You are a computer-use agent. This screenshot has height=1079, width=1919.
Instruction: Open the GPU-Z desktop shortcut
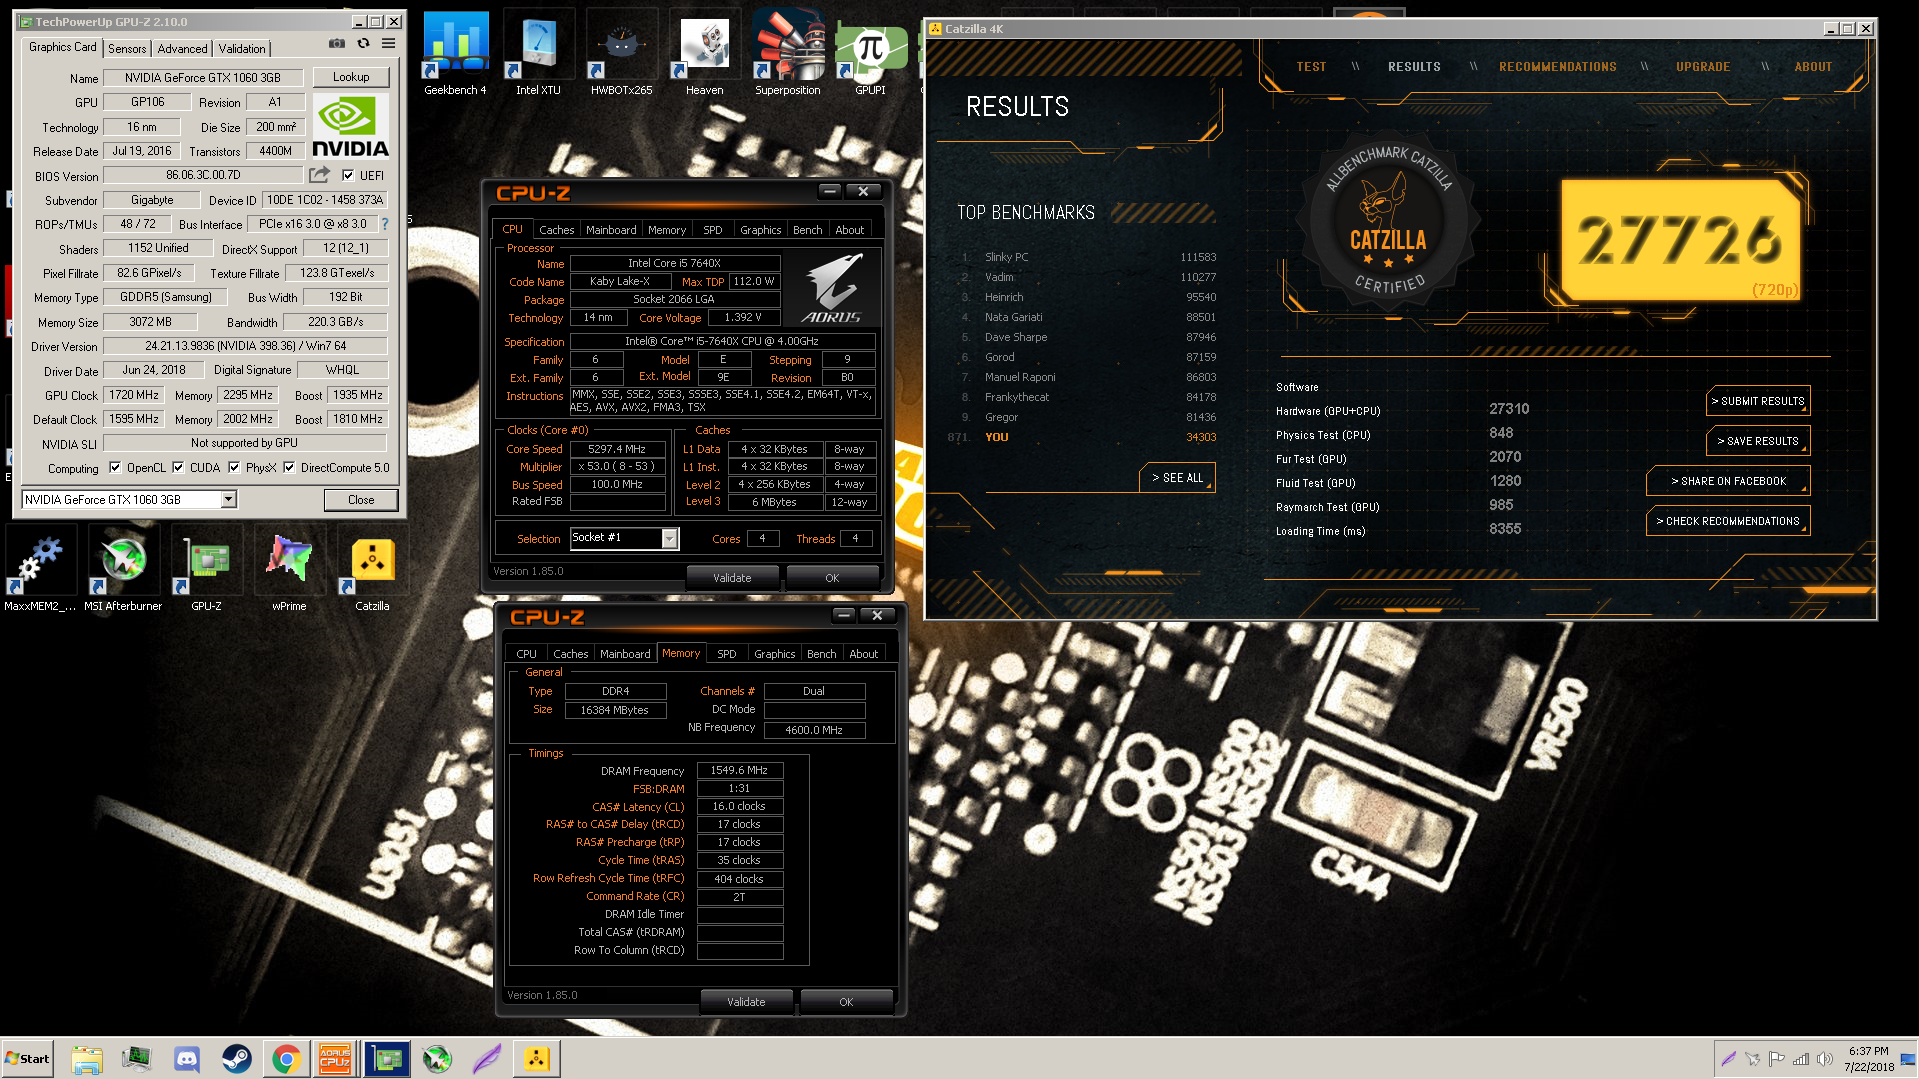click(206, 568)
